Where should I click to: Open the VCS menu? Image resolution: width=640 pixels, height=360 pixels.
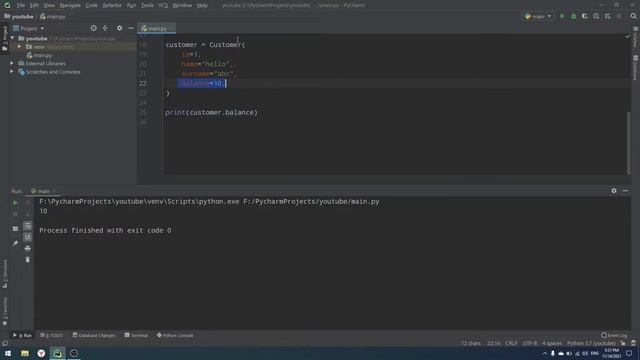[163, 5]
